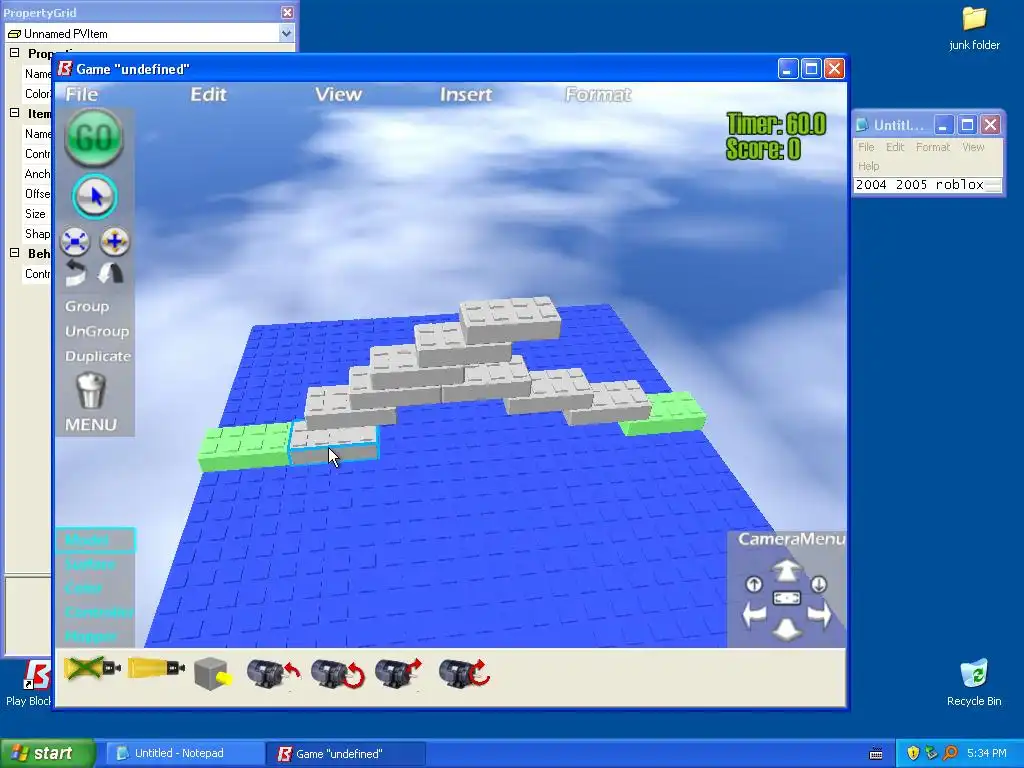Open Notepad's Format menu
This screenshot has width=1024, height=768.
933,147
